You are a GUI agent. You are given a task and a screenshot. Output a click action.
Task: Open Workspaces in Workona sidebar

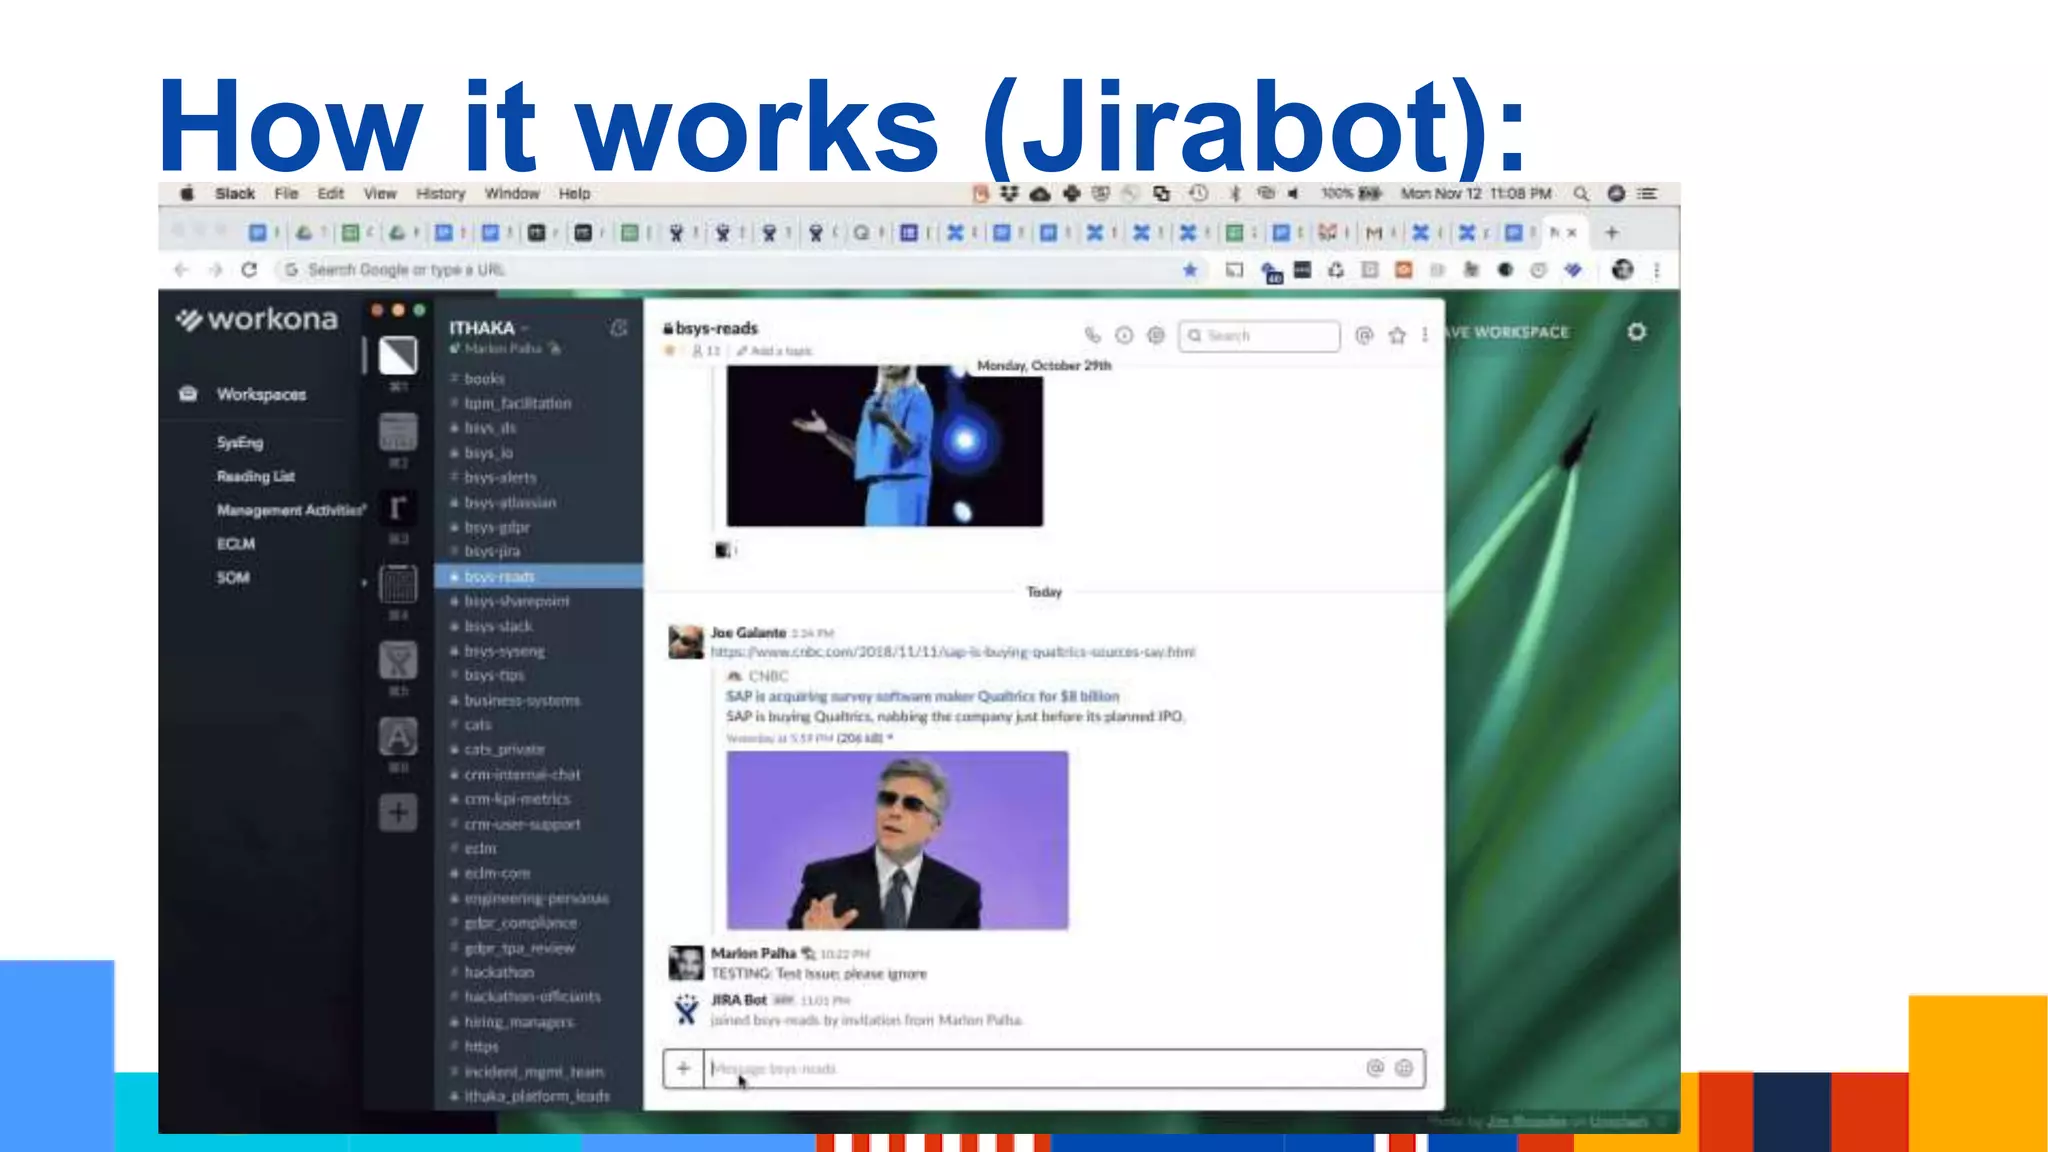[x=261, y=394]
